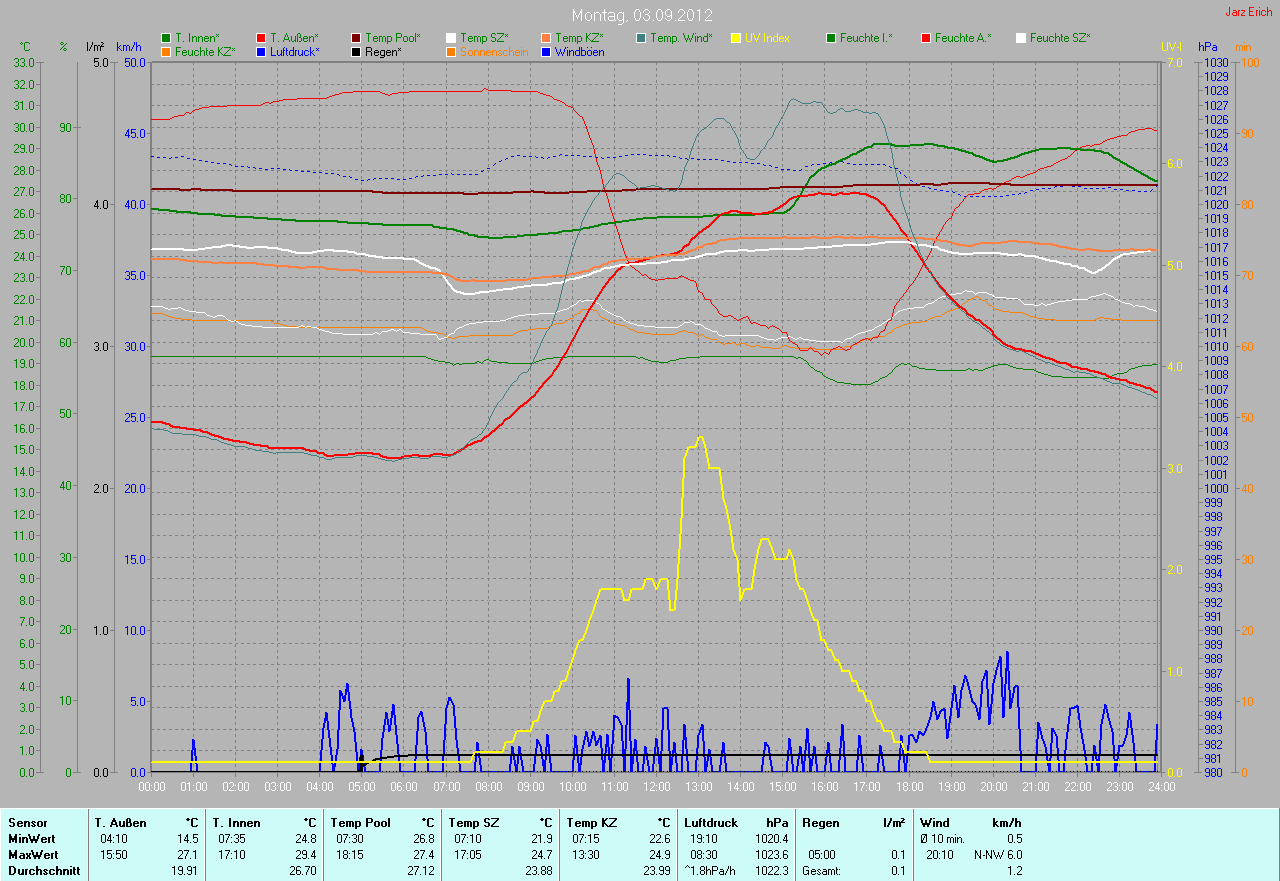Viewport: 1280px width, 881px height.
Task: Click the blue Windböen legend swatch
Action: (546, 51)
